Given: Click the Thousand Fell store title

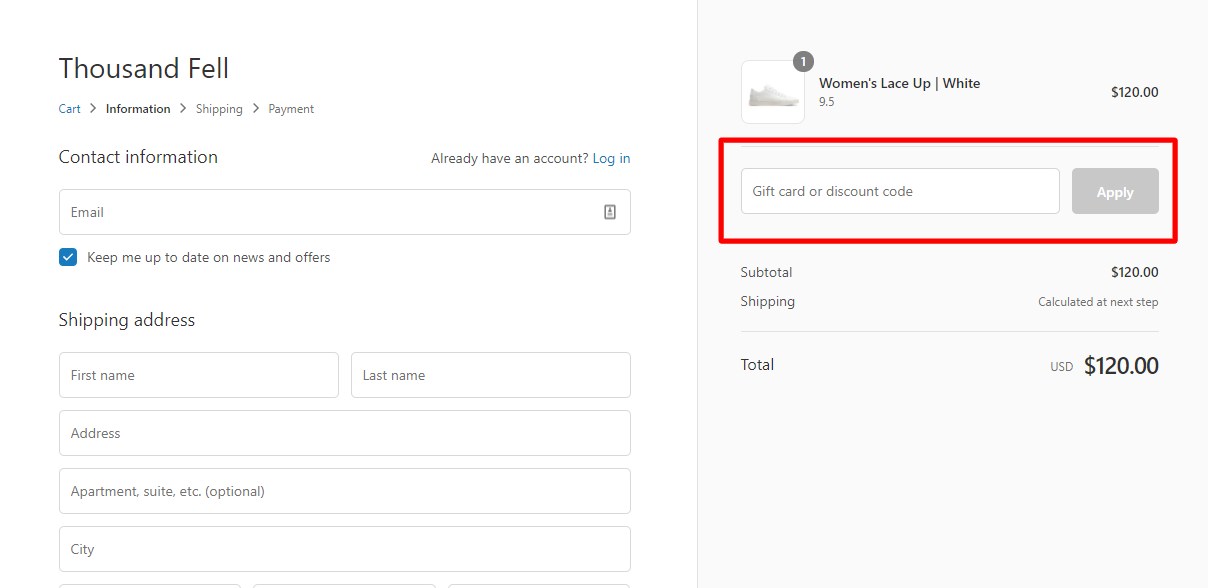Looking at the screenshot, I should click(144, 68).
